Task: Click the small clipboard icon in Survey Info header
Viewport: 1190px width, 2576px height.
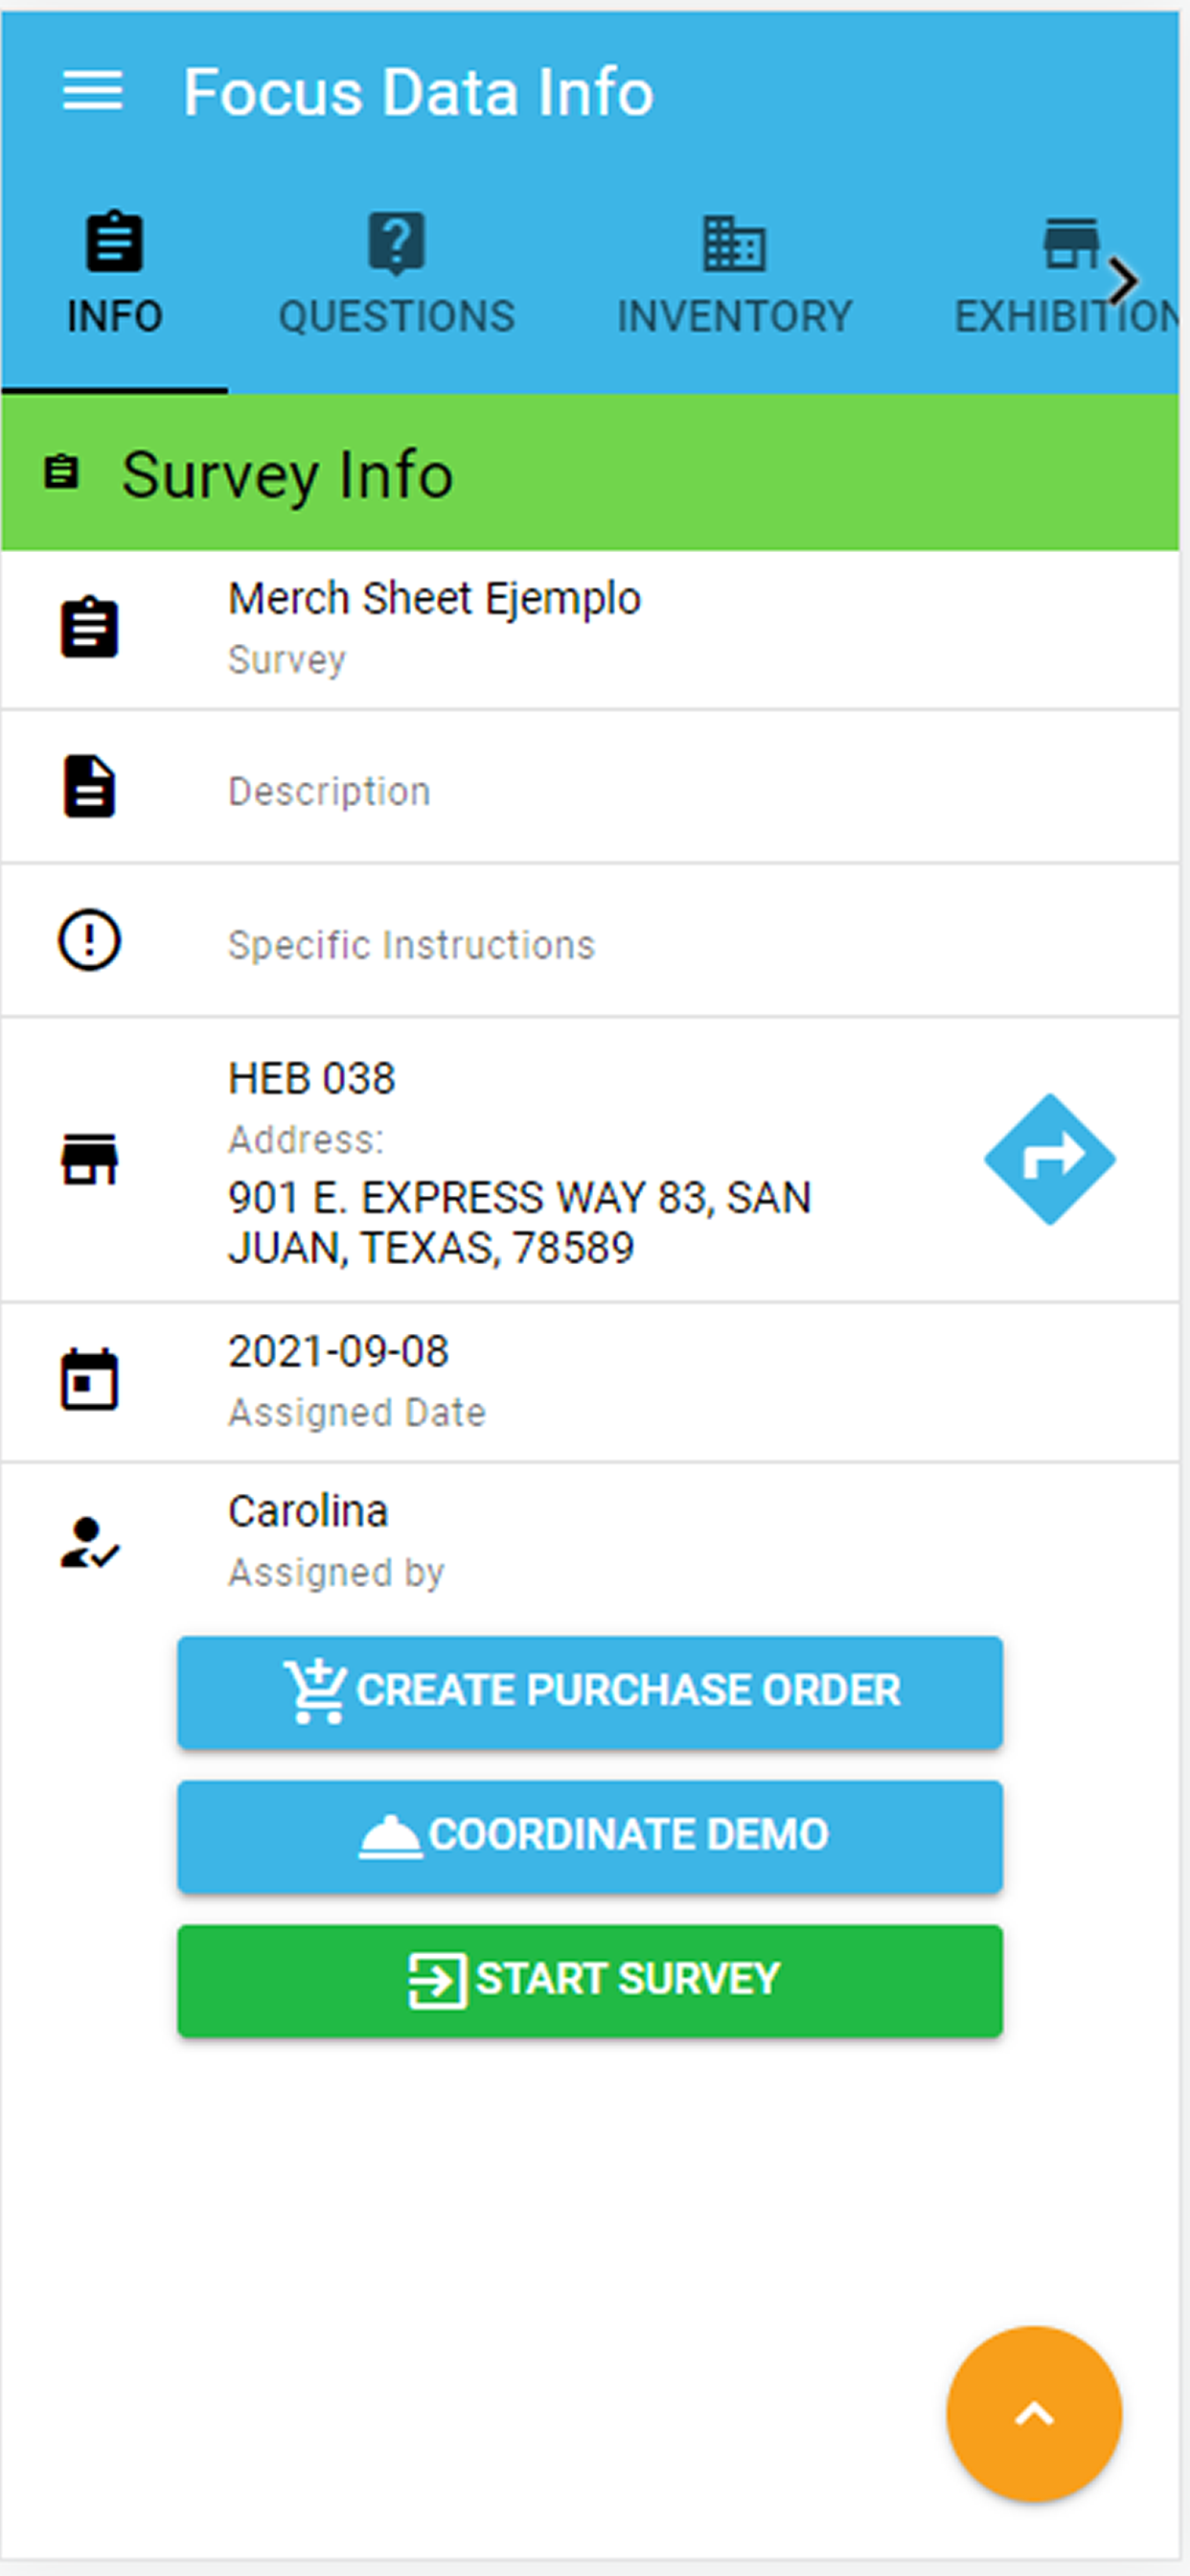Action: [x=61, y=472]
